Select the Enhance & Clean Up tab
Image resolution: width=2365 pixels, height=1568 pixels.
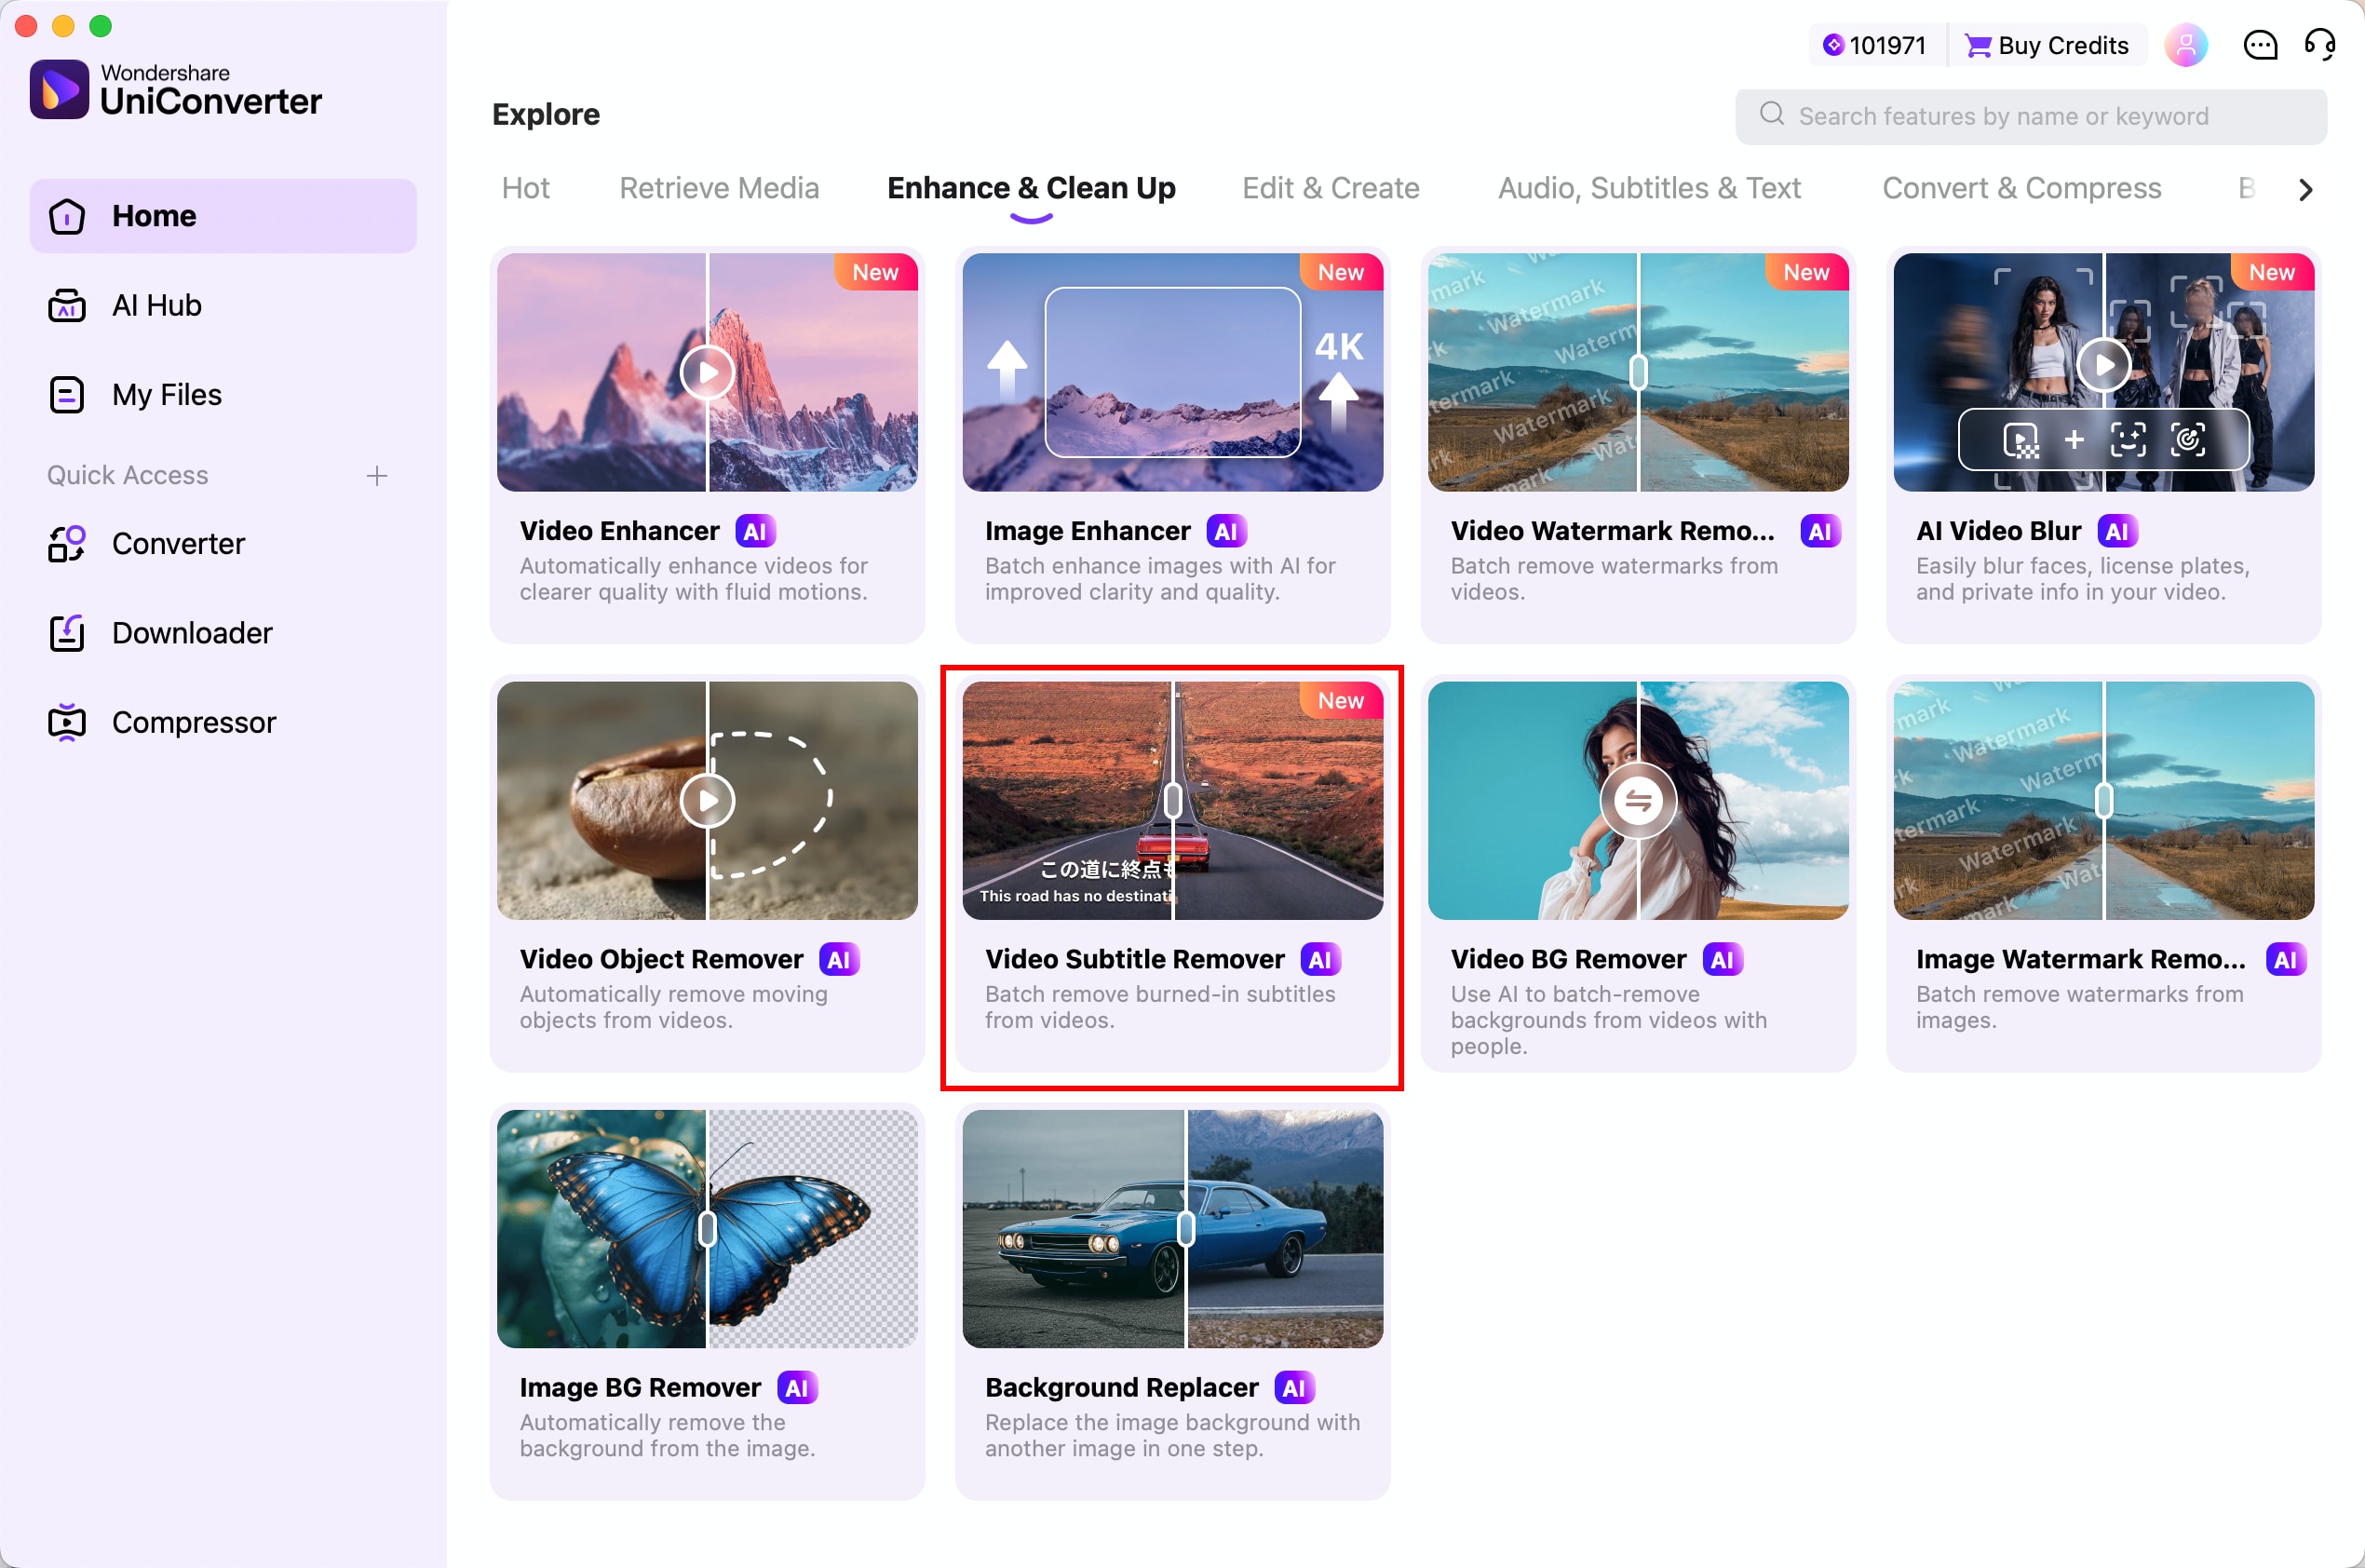pos(1031,188)
